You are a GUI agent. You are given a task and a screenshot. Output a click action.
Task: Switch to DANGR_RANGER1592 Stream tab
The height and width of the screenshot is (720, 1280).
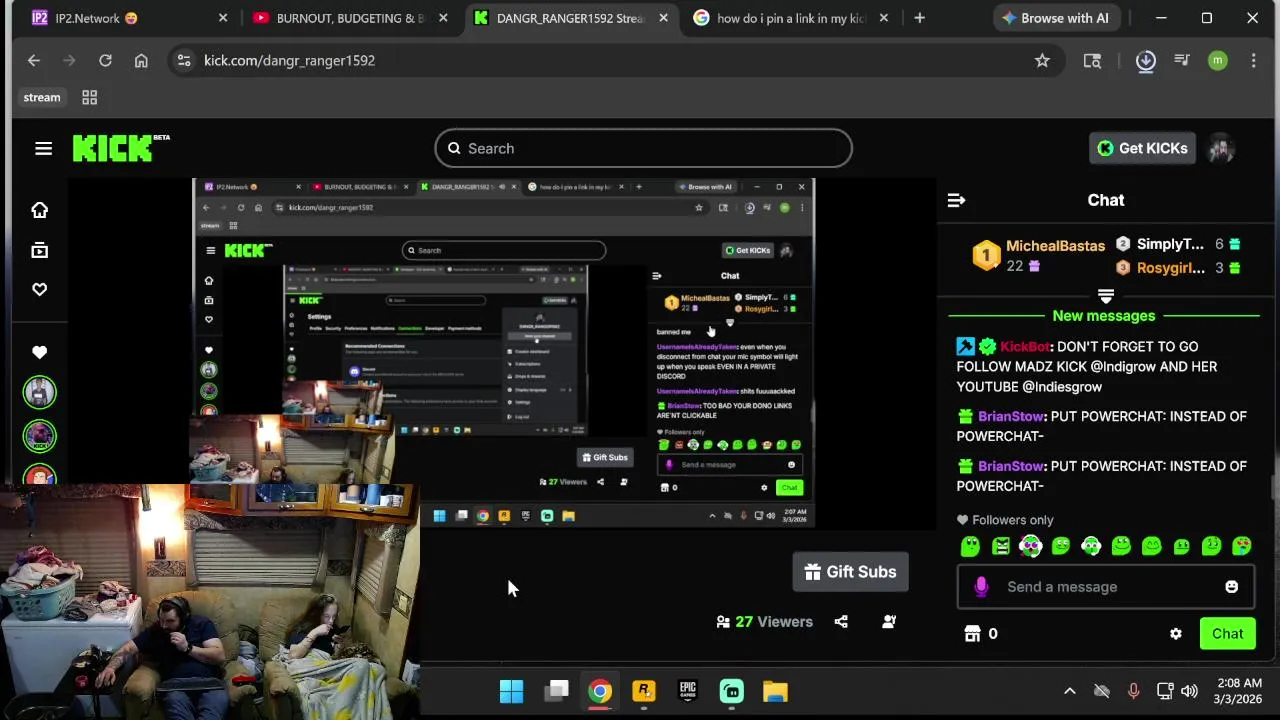tap(570, 18)
